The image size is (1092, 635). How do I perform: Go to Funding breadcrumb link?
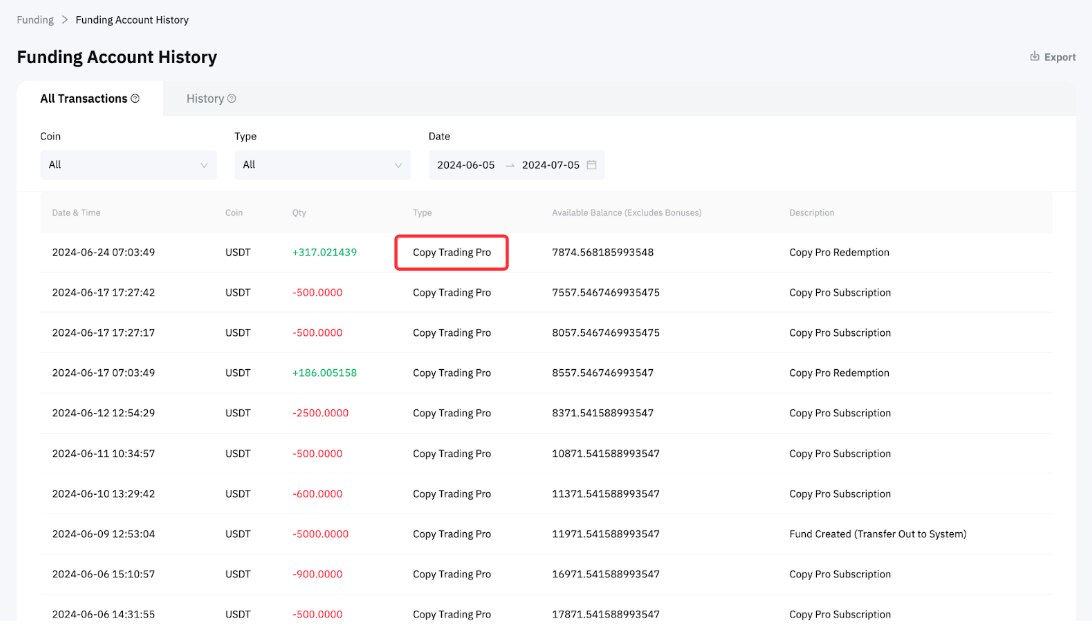point(35,20)
